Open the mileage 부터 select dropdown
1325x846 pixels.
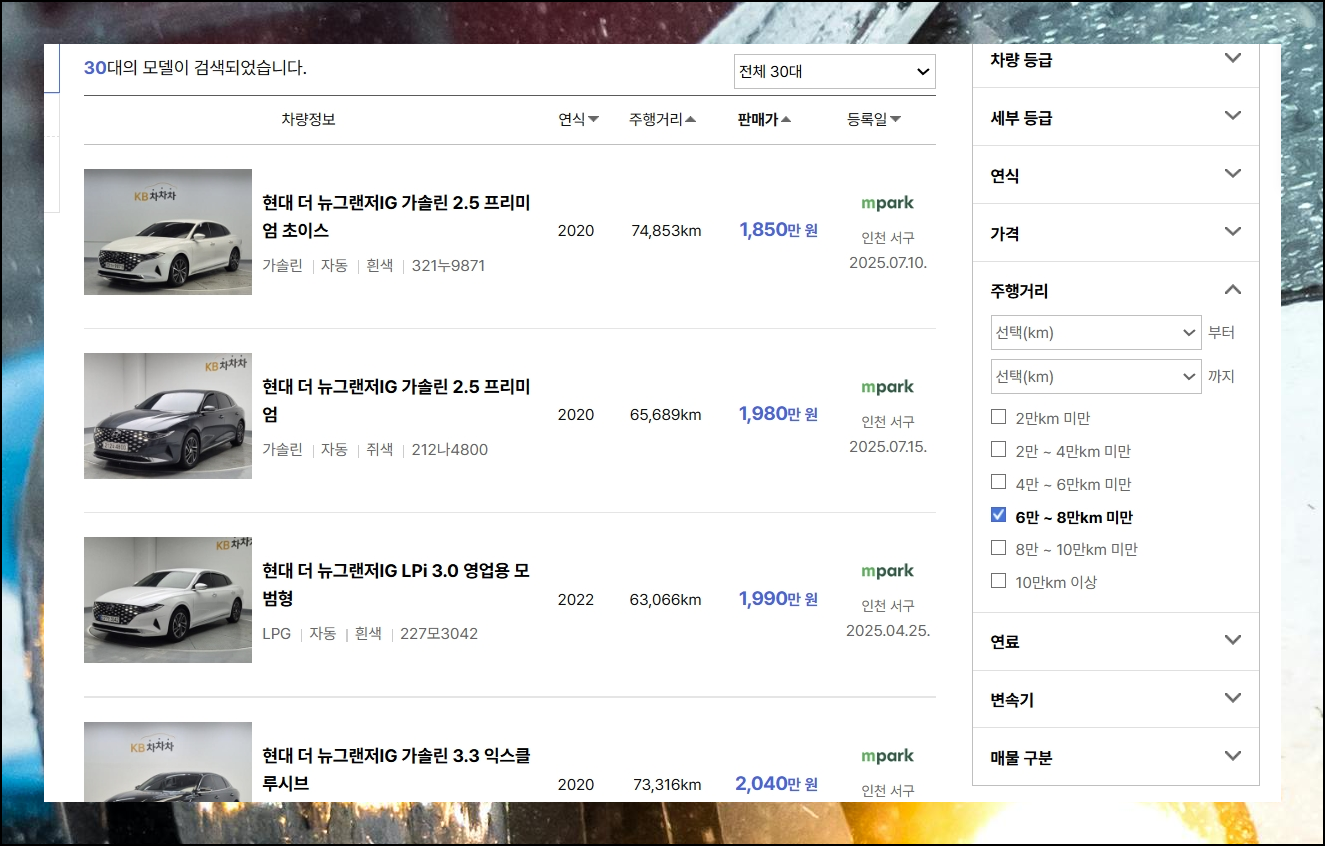(1096, 332)
